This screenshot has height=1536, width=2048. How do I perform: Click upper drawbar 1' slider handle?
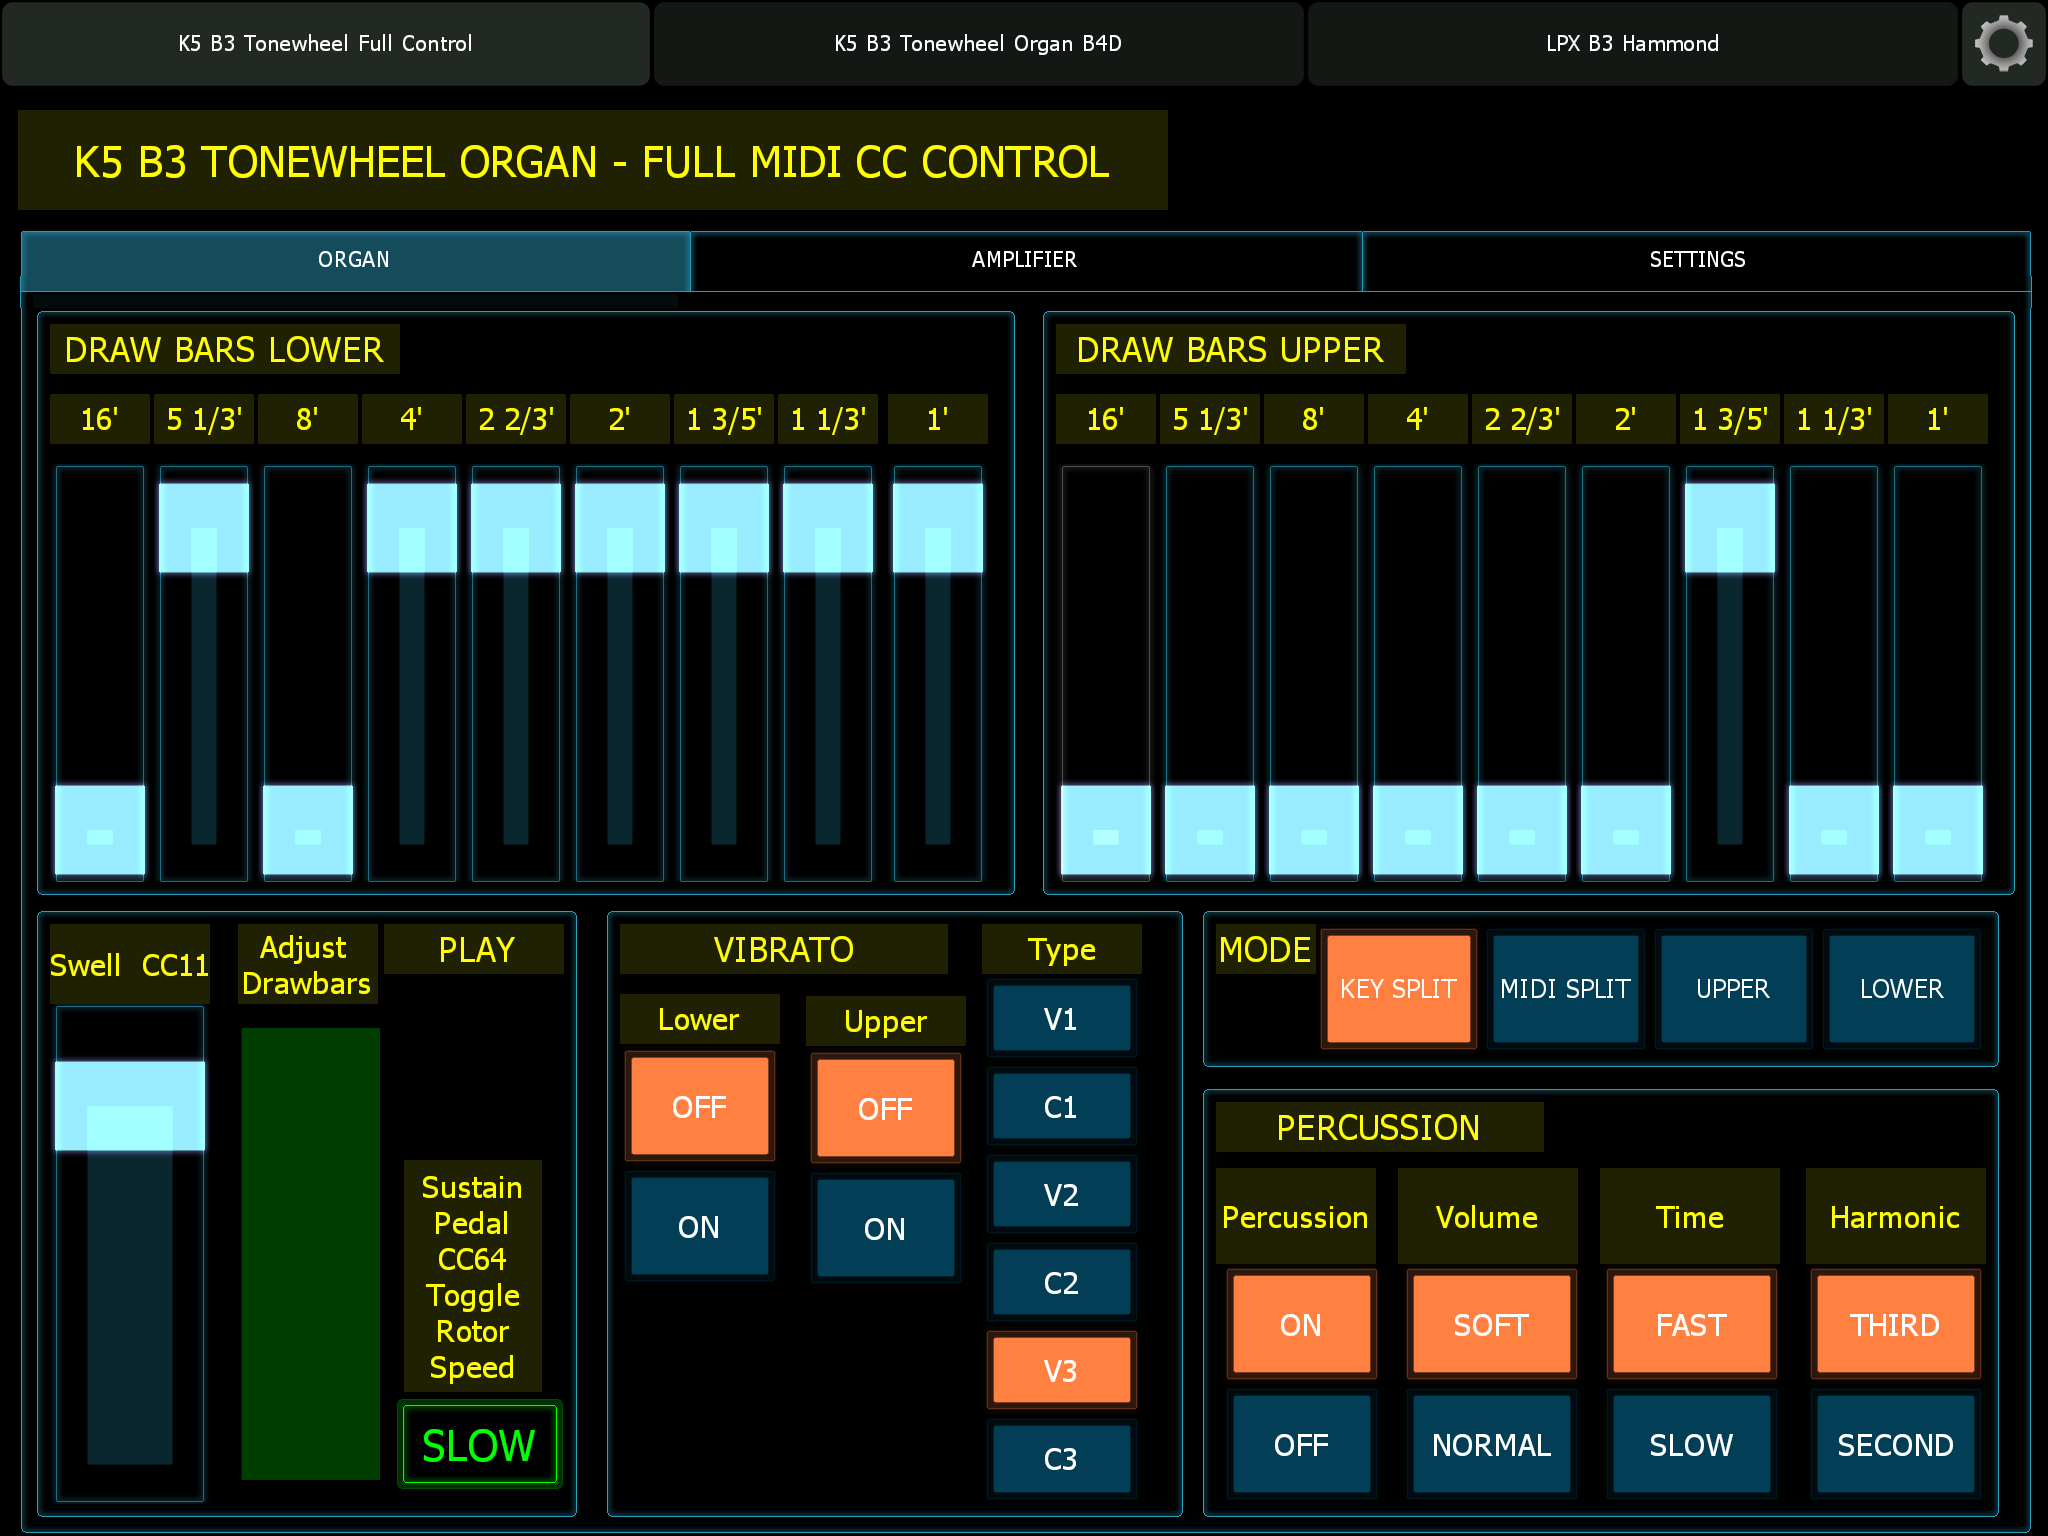tap(1938, 830)
